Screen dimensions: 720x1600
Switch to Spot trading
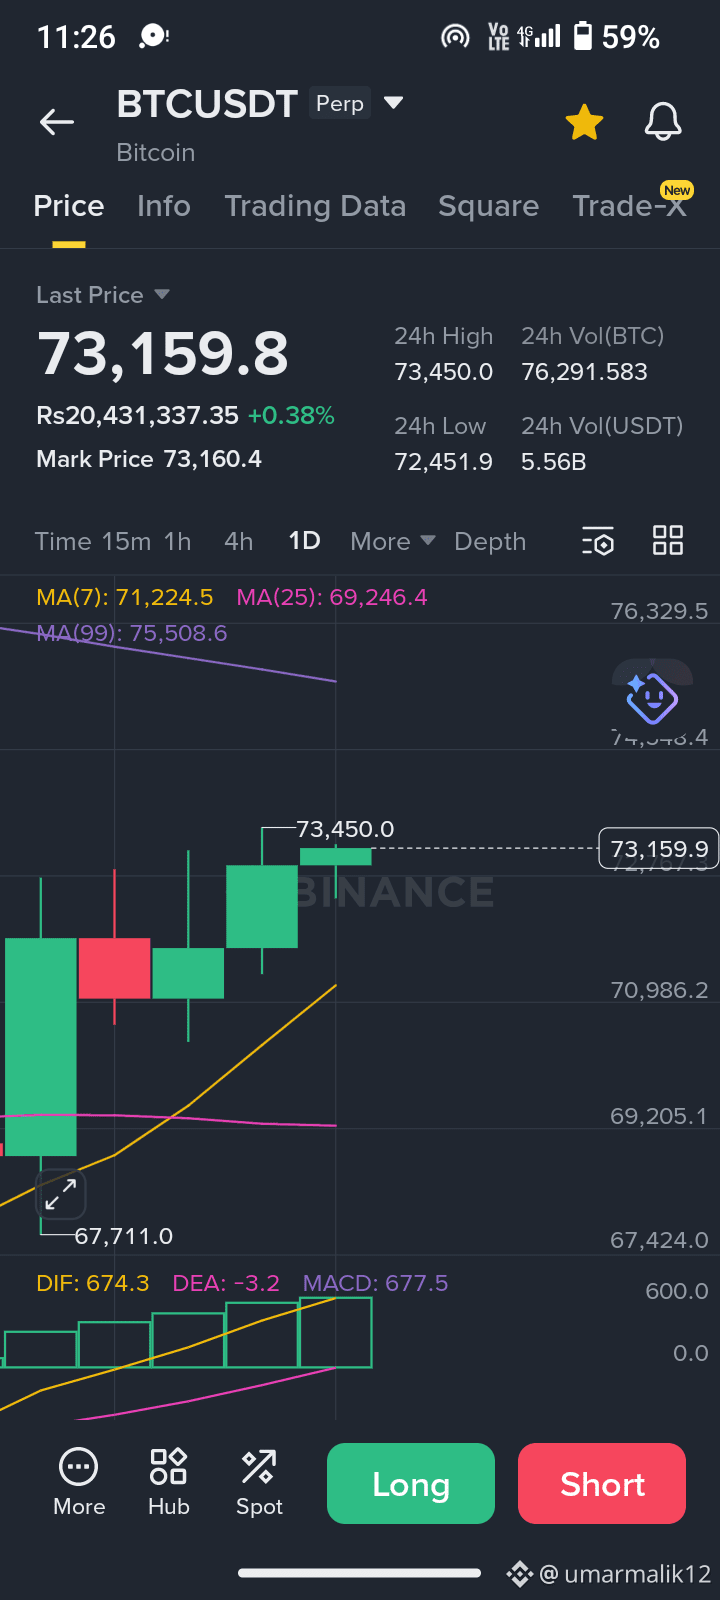(259, 1483)
